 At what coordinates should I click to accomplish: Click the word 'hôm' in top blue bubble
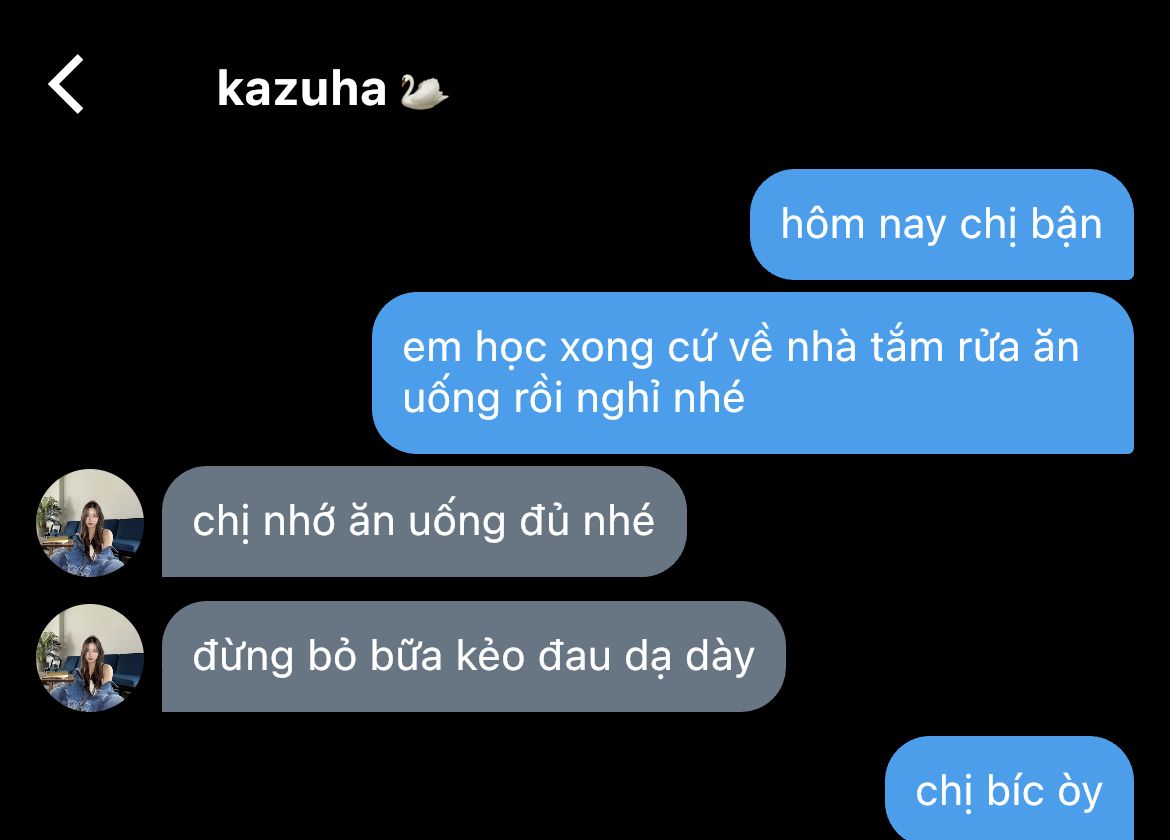822,224
